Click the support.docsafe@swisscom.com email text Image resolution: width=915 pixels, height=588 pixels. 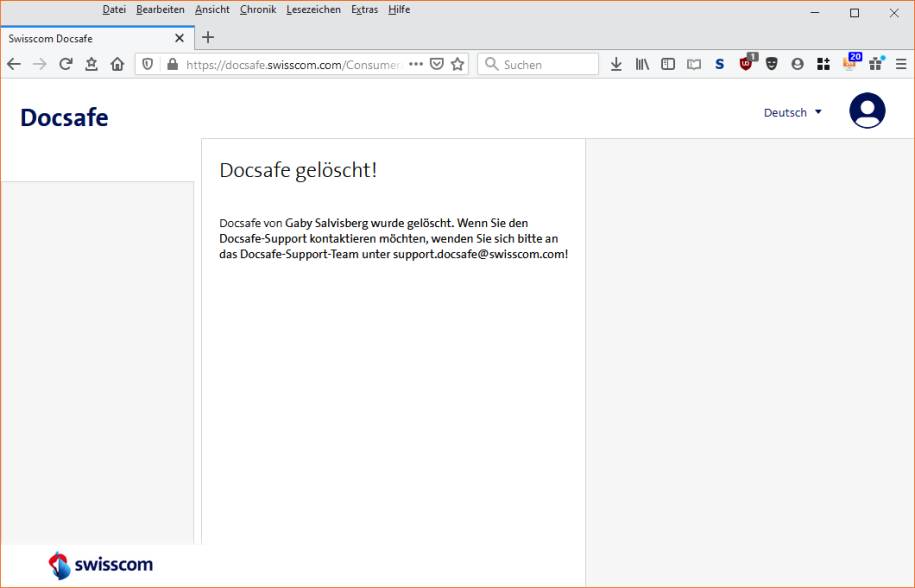click(479, 254)
